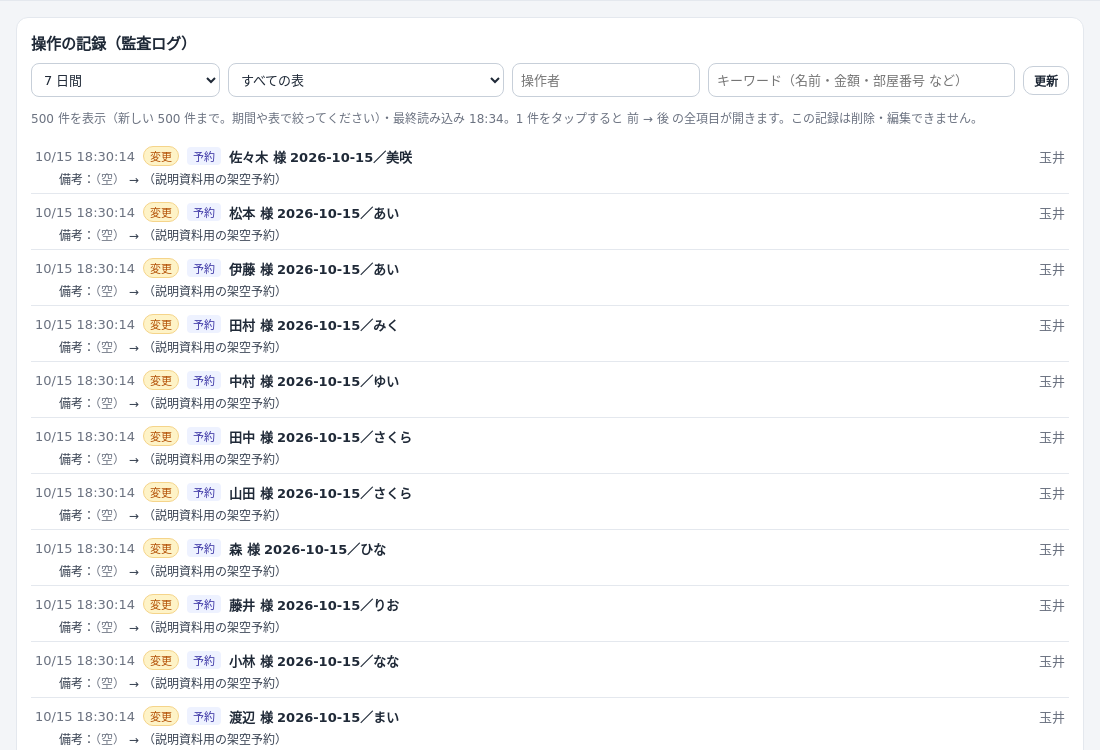Click operator 玉井 in 田村 row
1100x750 pixels.
pyautogui.click(x=1052, y=326)
